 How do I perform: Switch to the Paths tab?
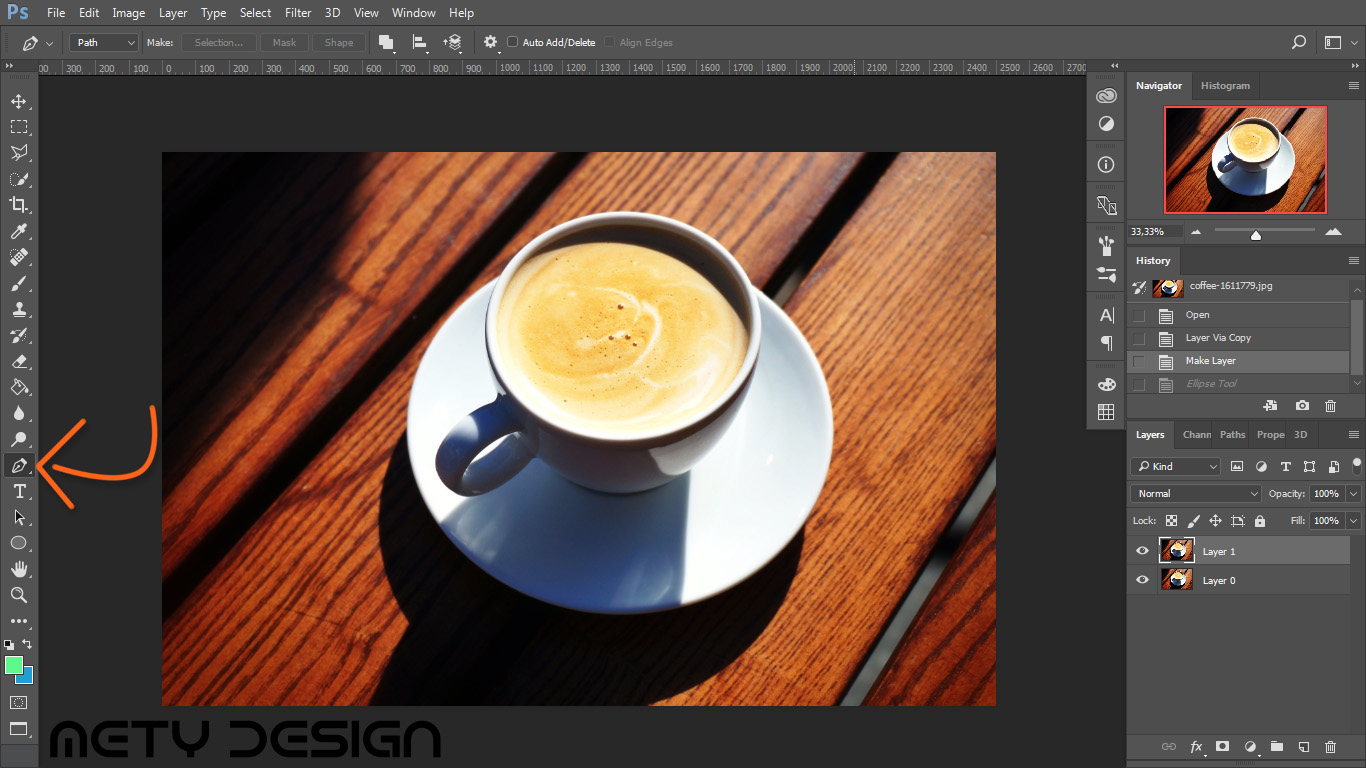[x=1233, y=435]
